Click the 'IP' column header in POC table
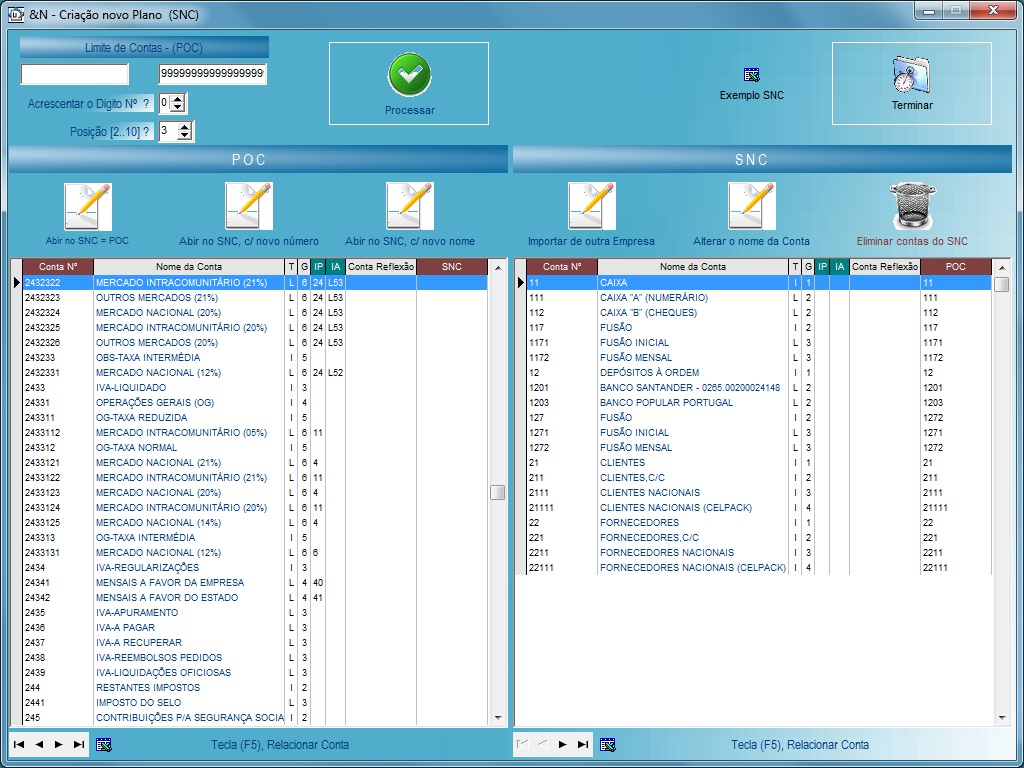This screenshot has height=768, width=1024. pos(318,266)
